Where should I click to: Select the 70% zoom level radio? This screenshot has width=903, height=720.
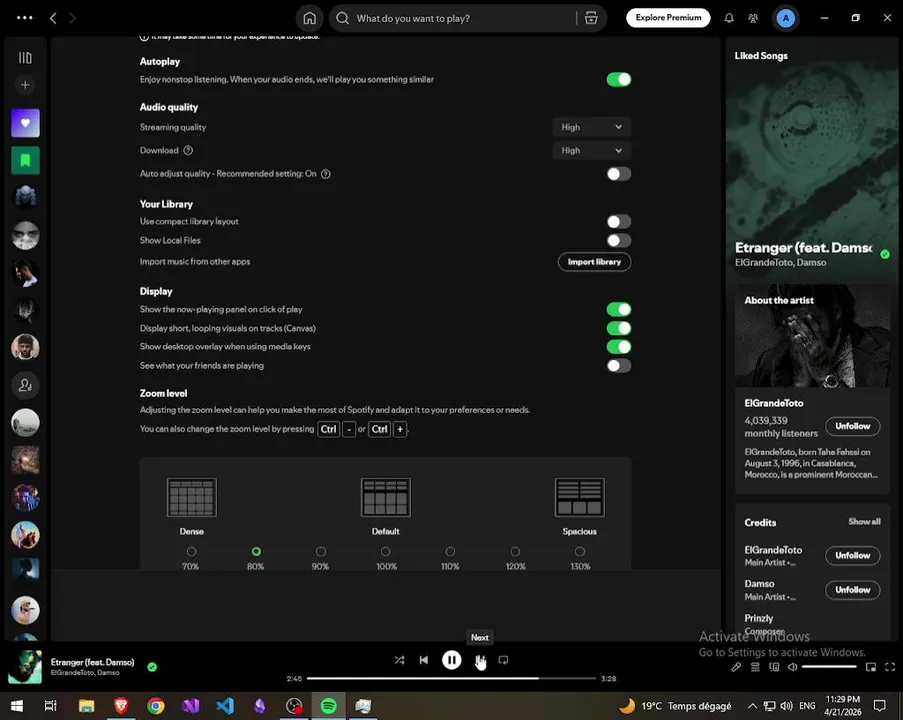click(x=191, y=552)
